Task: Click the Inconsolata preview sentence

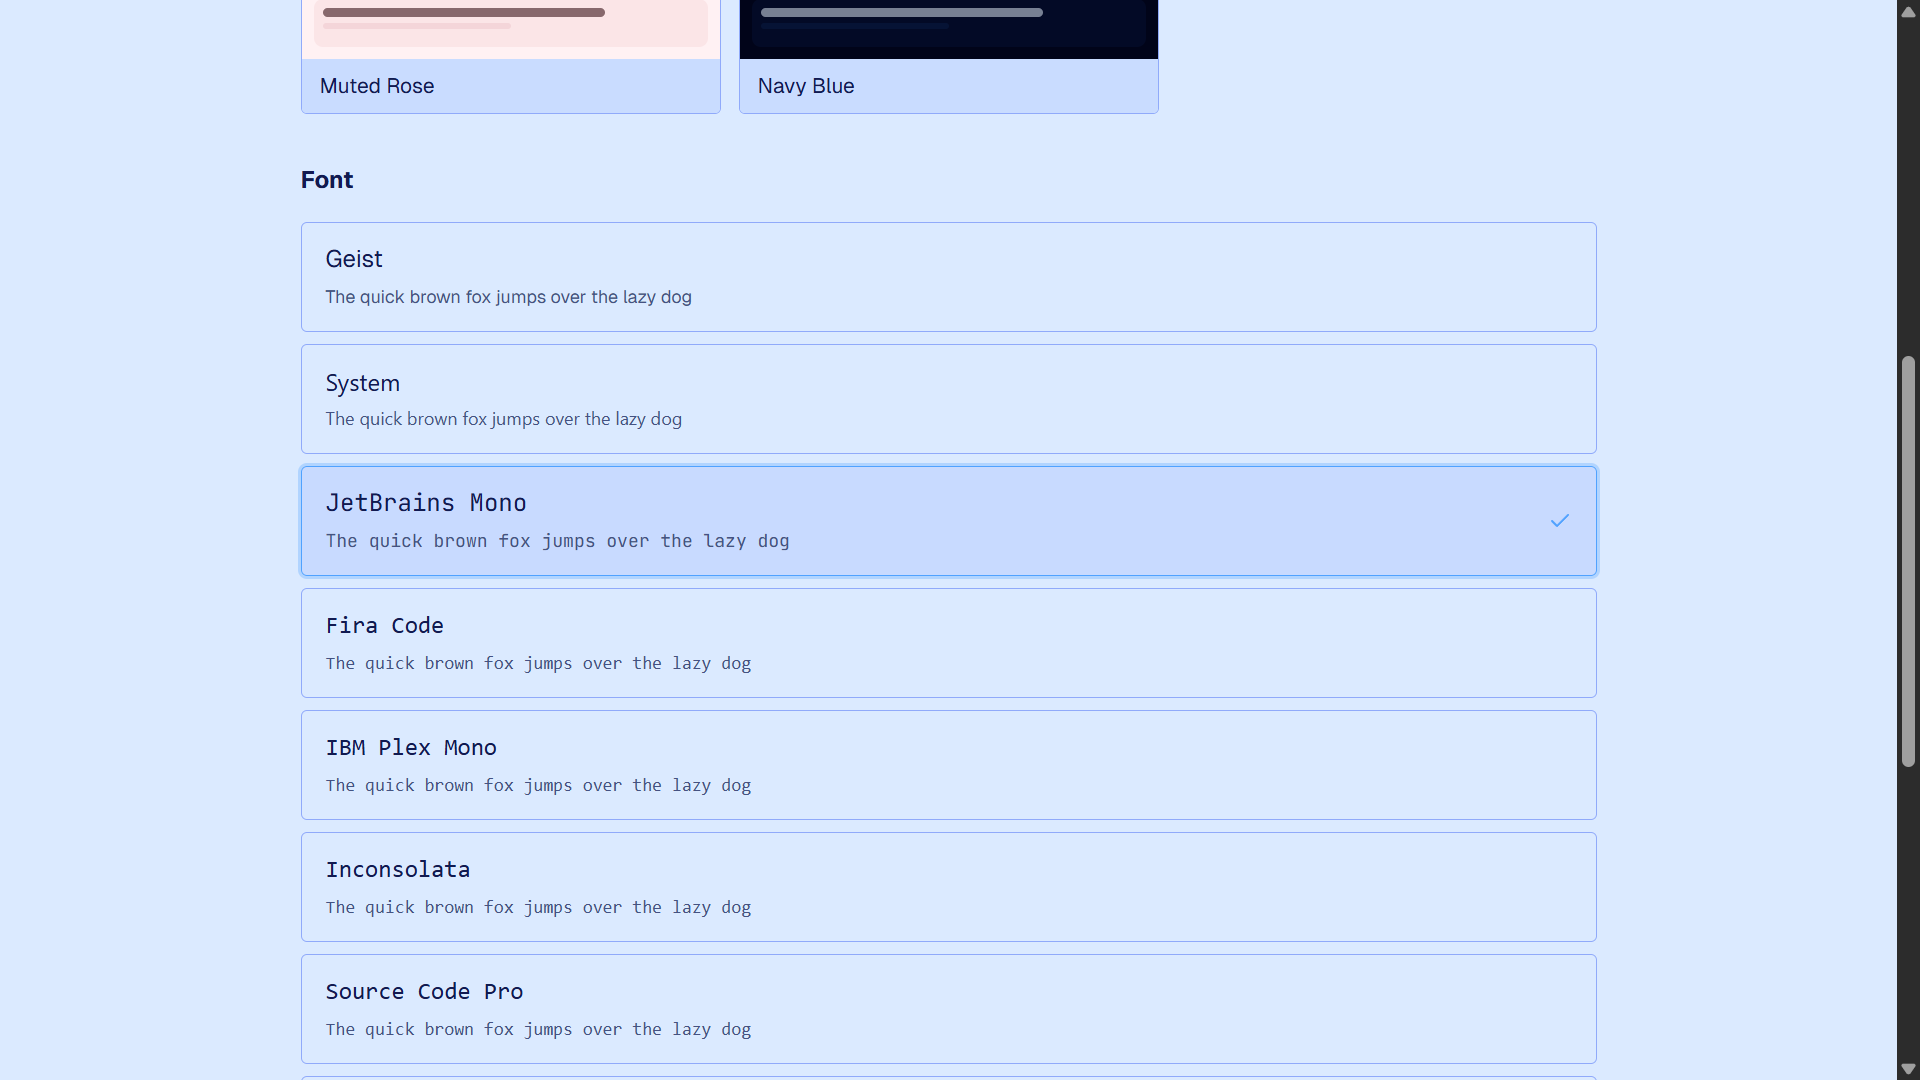Action: coord(538,908)
